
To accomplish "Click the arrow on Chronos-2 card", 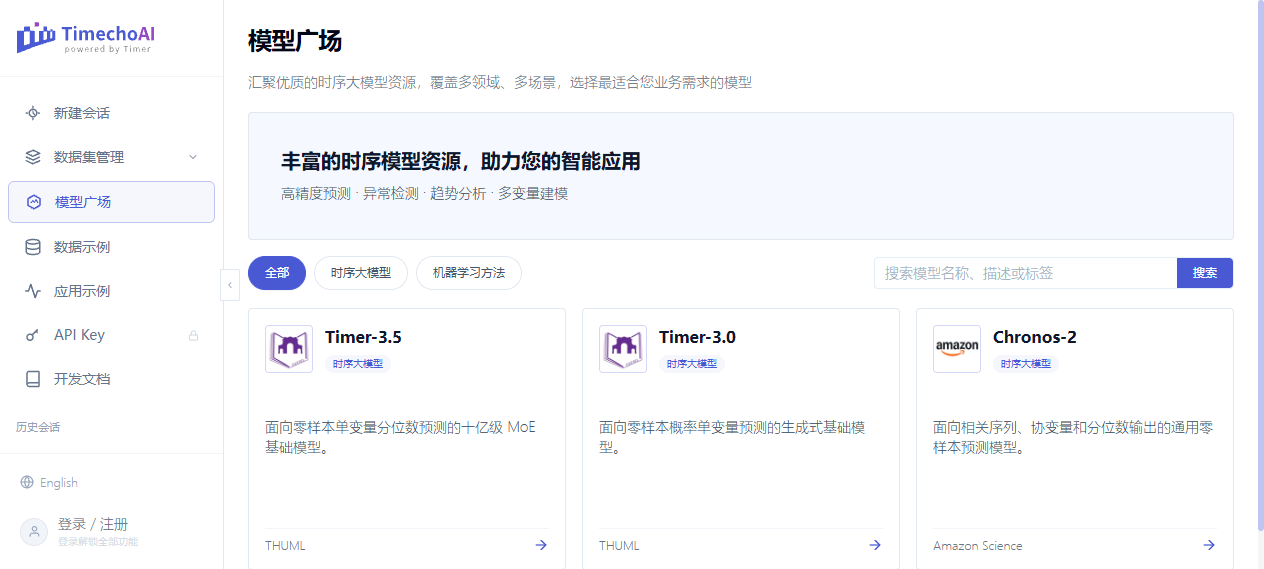I will [1209, 545].
